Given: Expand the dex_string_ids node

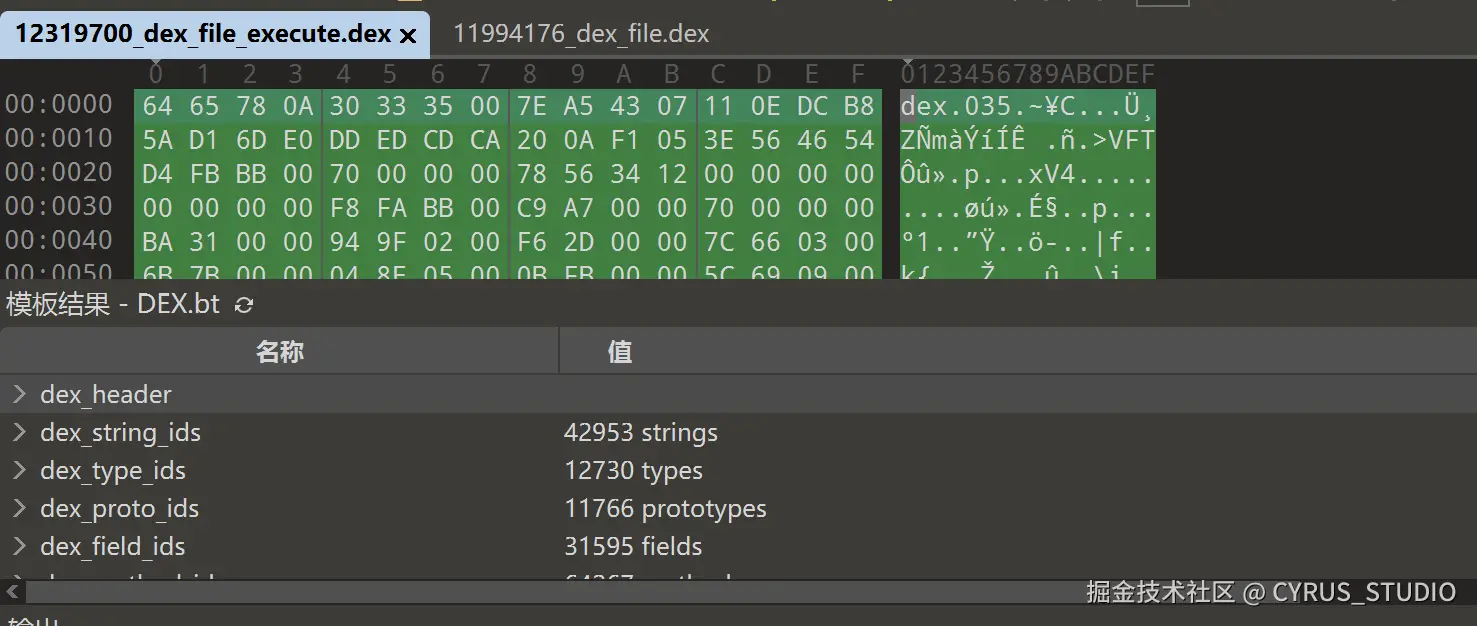Looking at the screenshot, I should pyautogui.click(x=18, y=432).
